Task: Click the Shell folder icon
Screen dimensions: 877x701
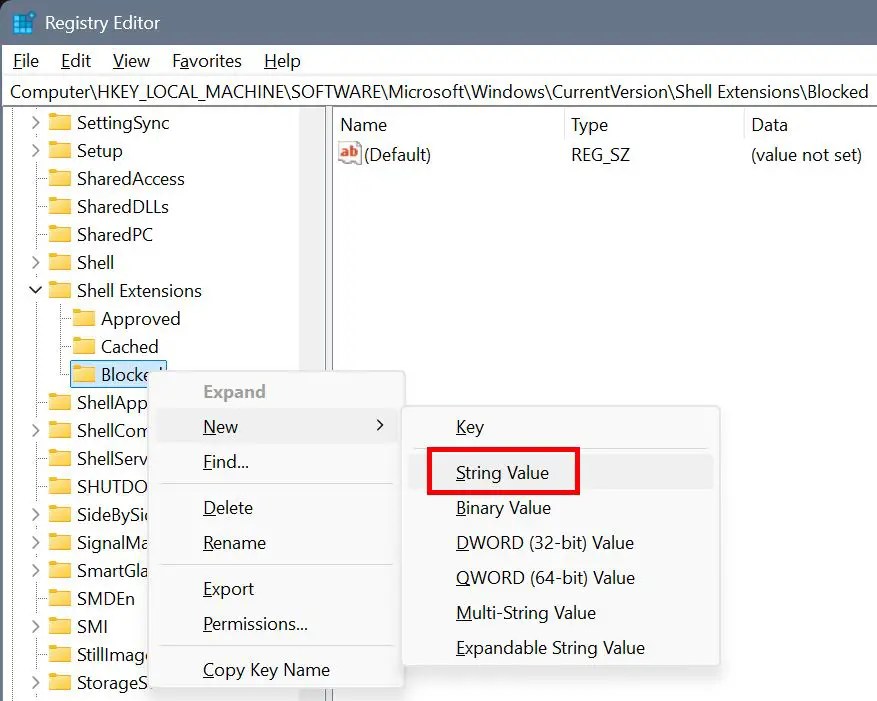Action: 60,262
